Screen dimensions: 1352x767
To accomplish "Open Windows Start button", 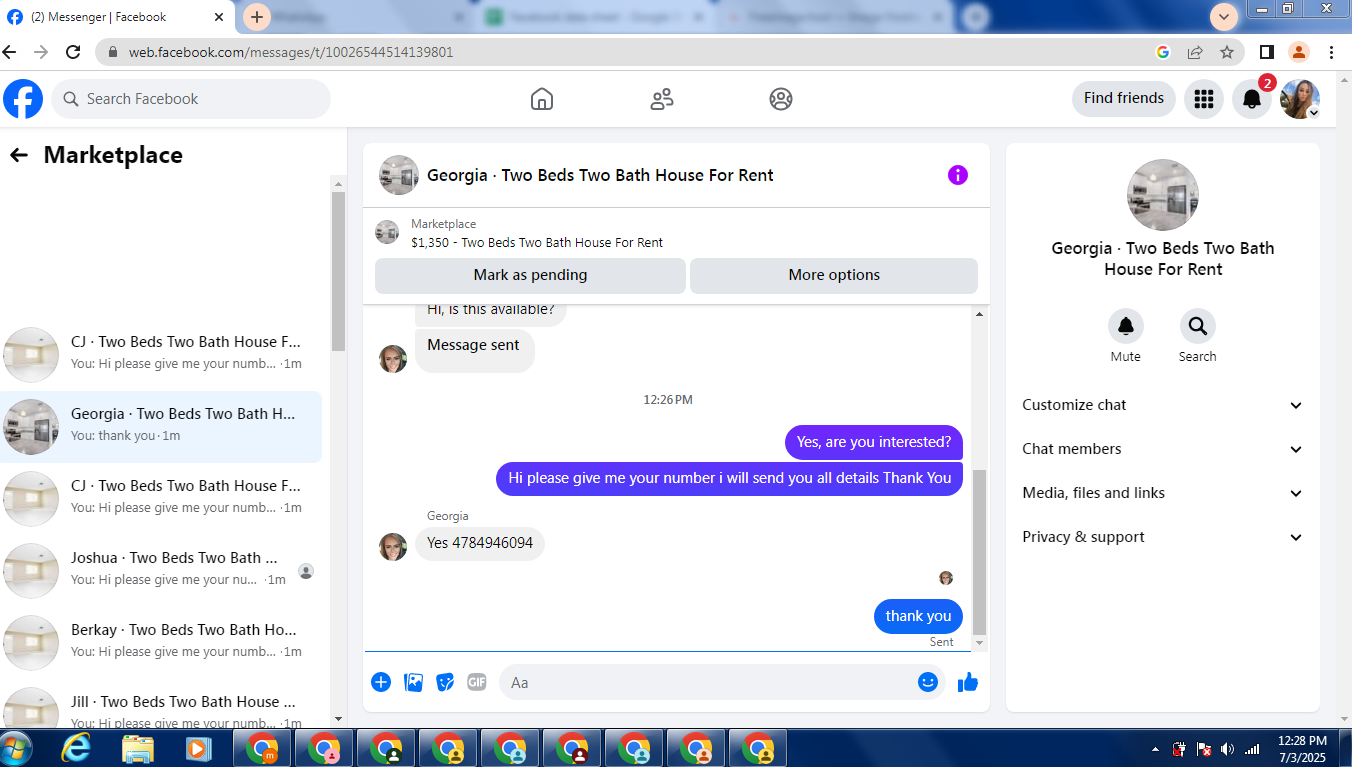I will pyautogui.click(x=17, y=748).
